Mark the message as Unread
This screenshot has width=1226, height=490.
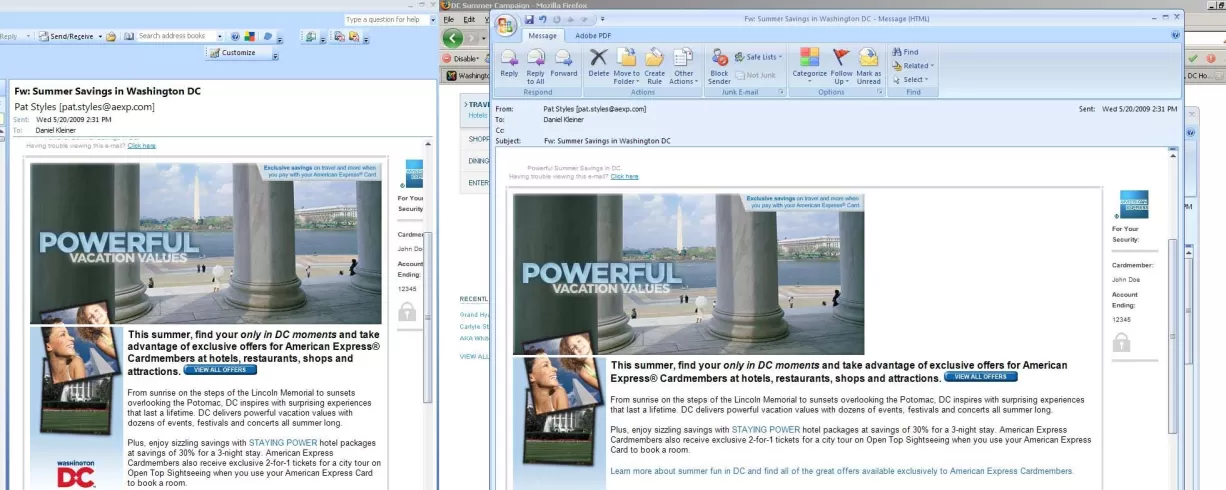pos(868,62)
